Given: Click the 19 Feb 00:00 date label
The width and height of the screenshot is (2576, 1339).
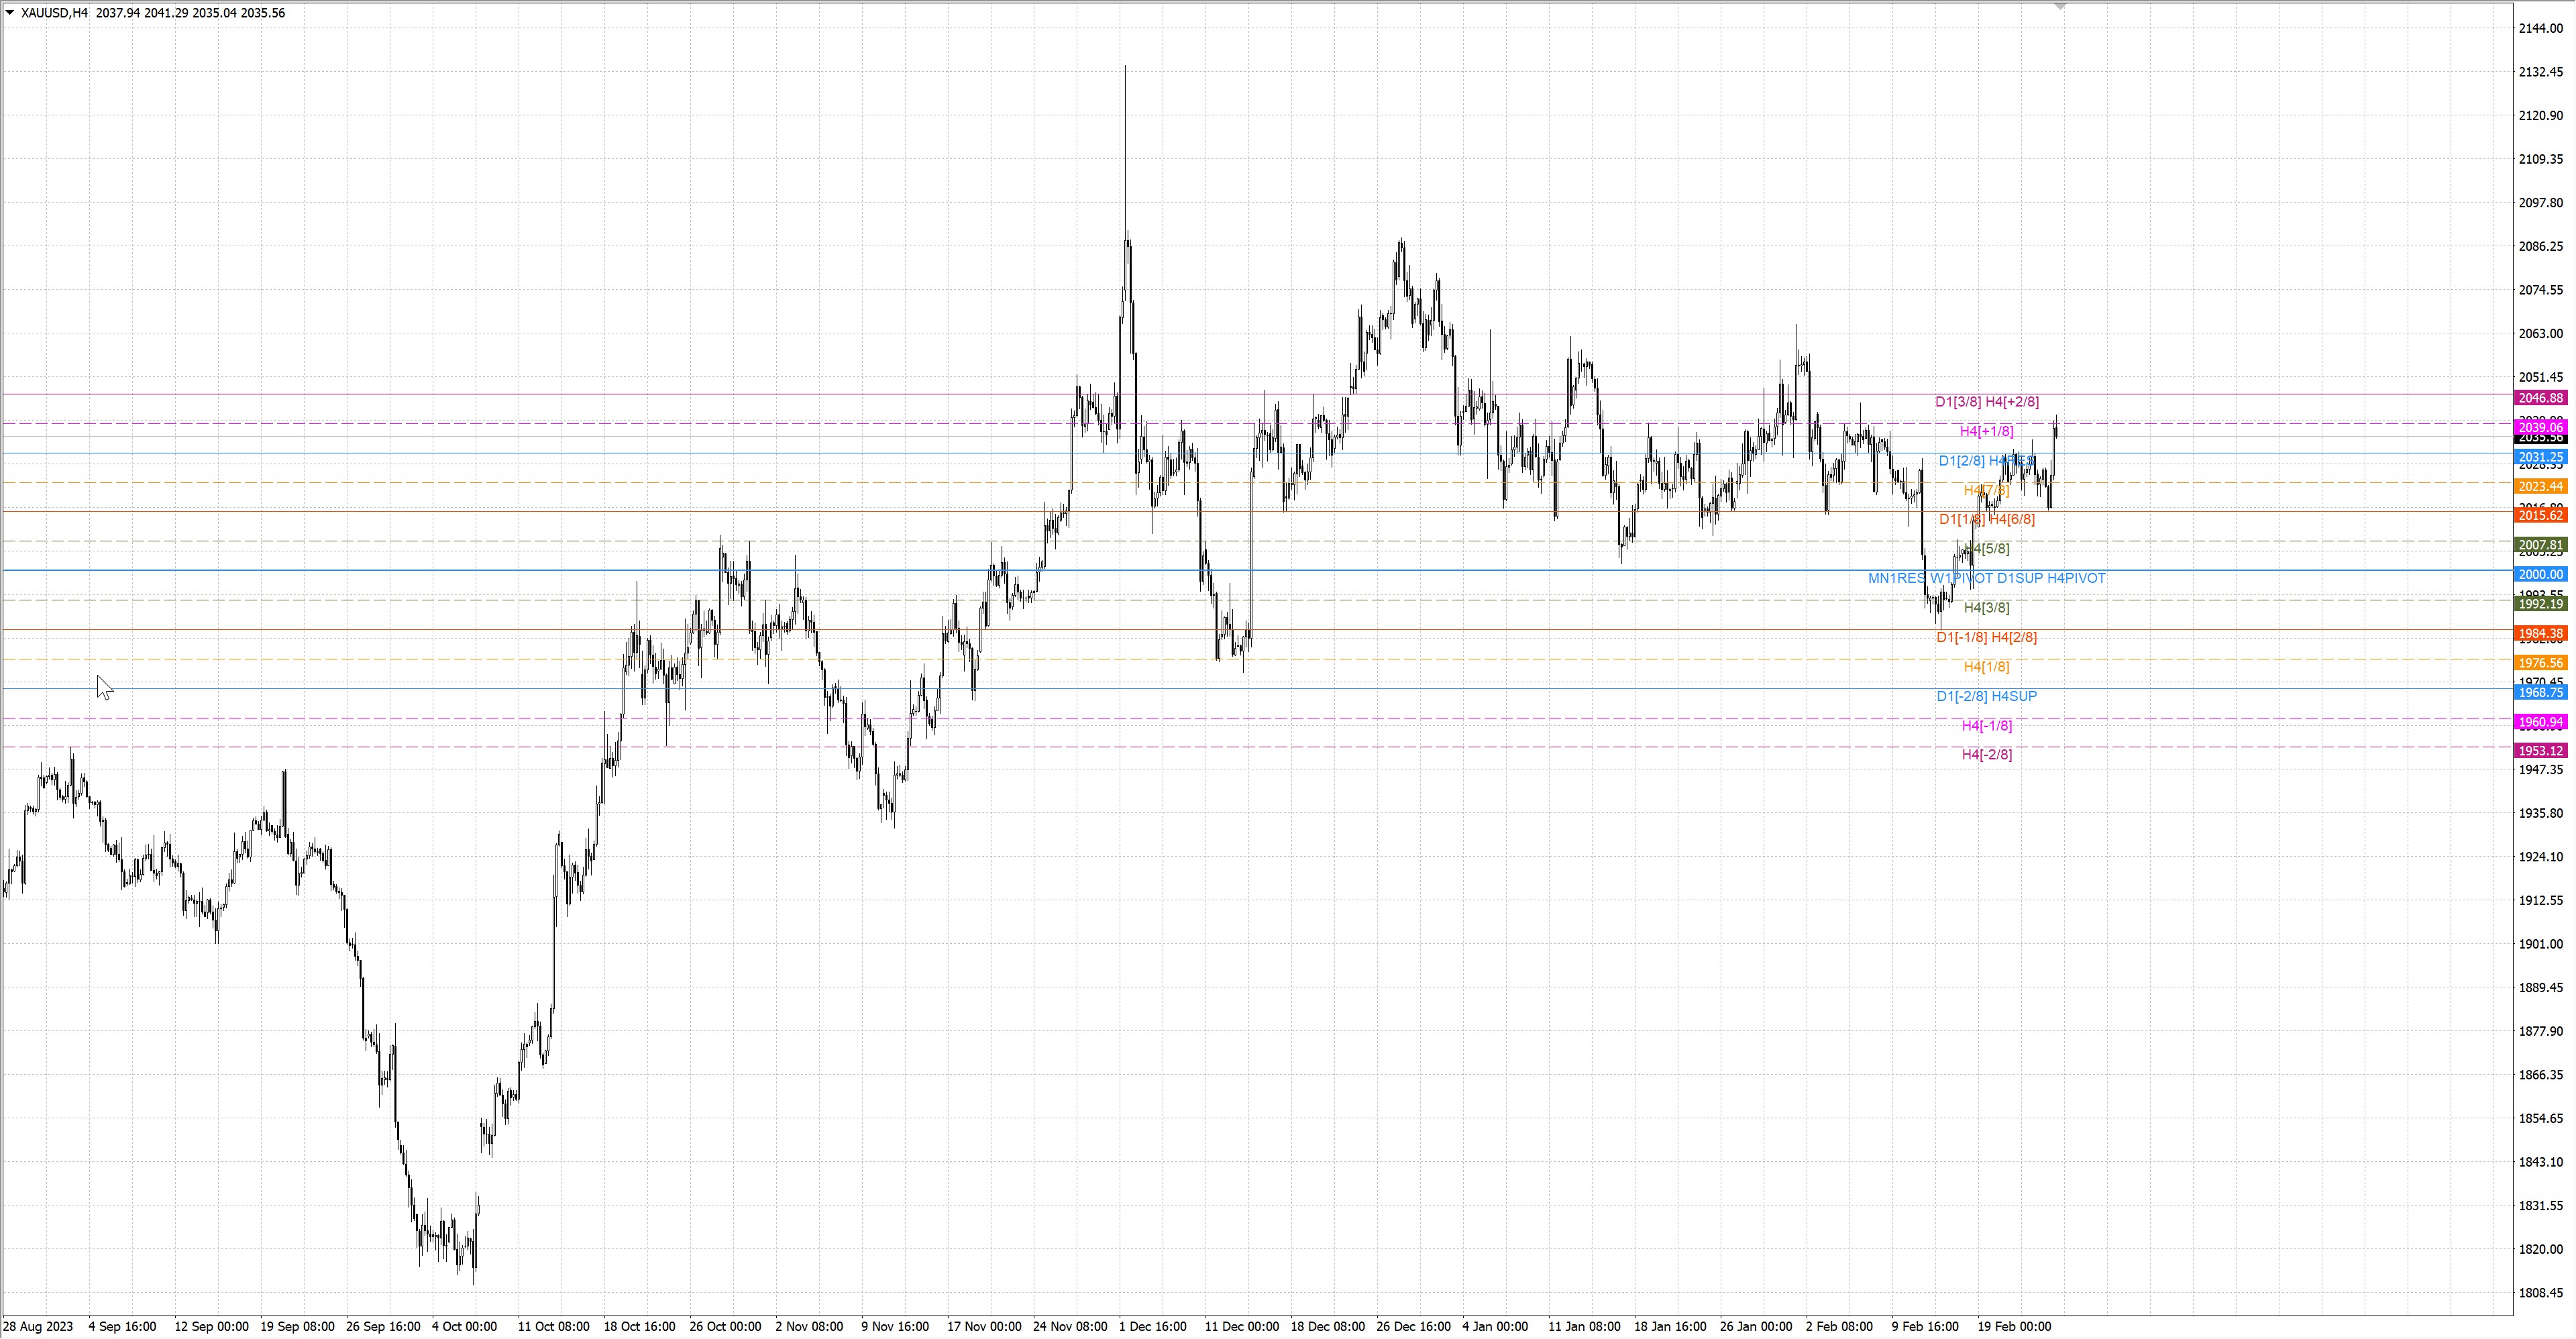Looking at the screenshot, I should click(x=2014, y=1326).
